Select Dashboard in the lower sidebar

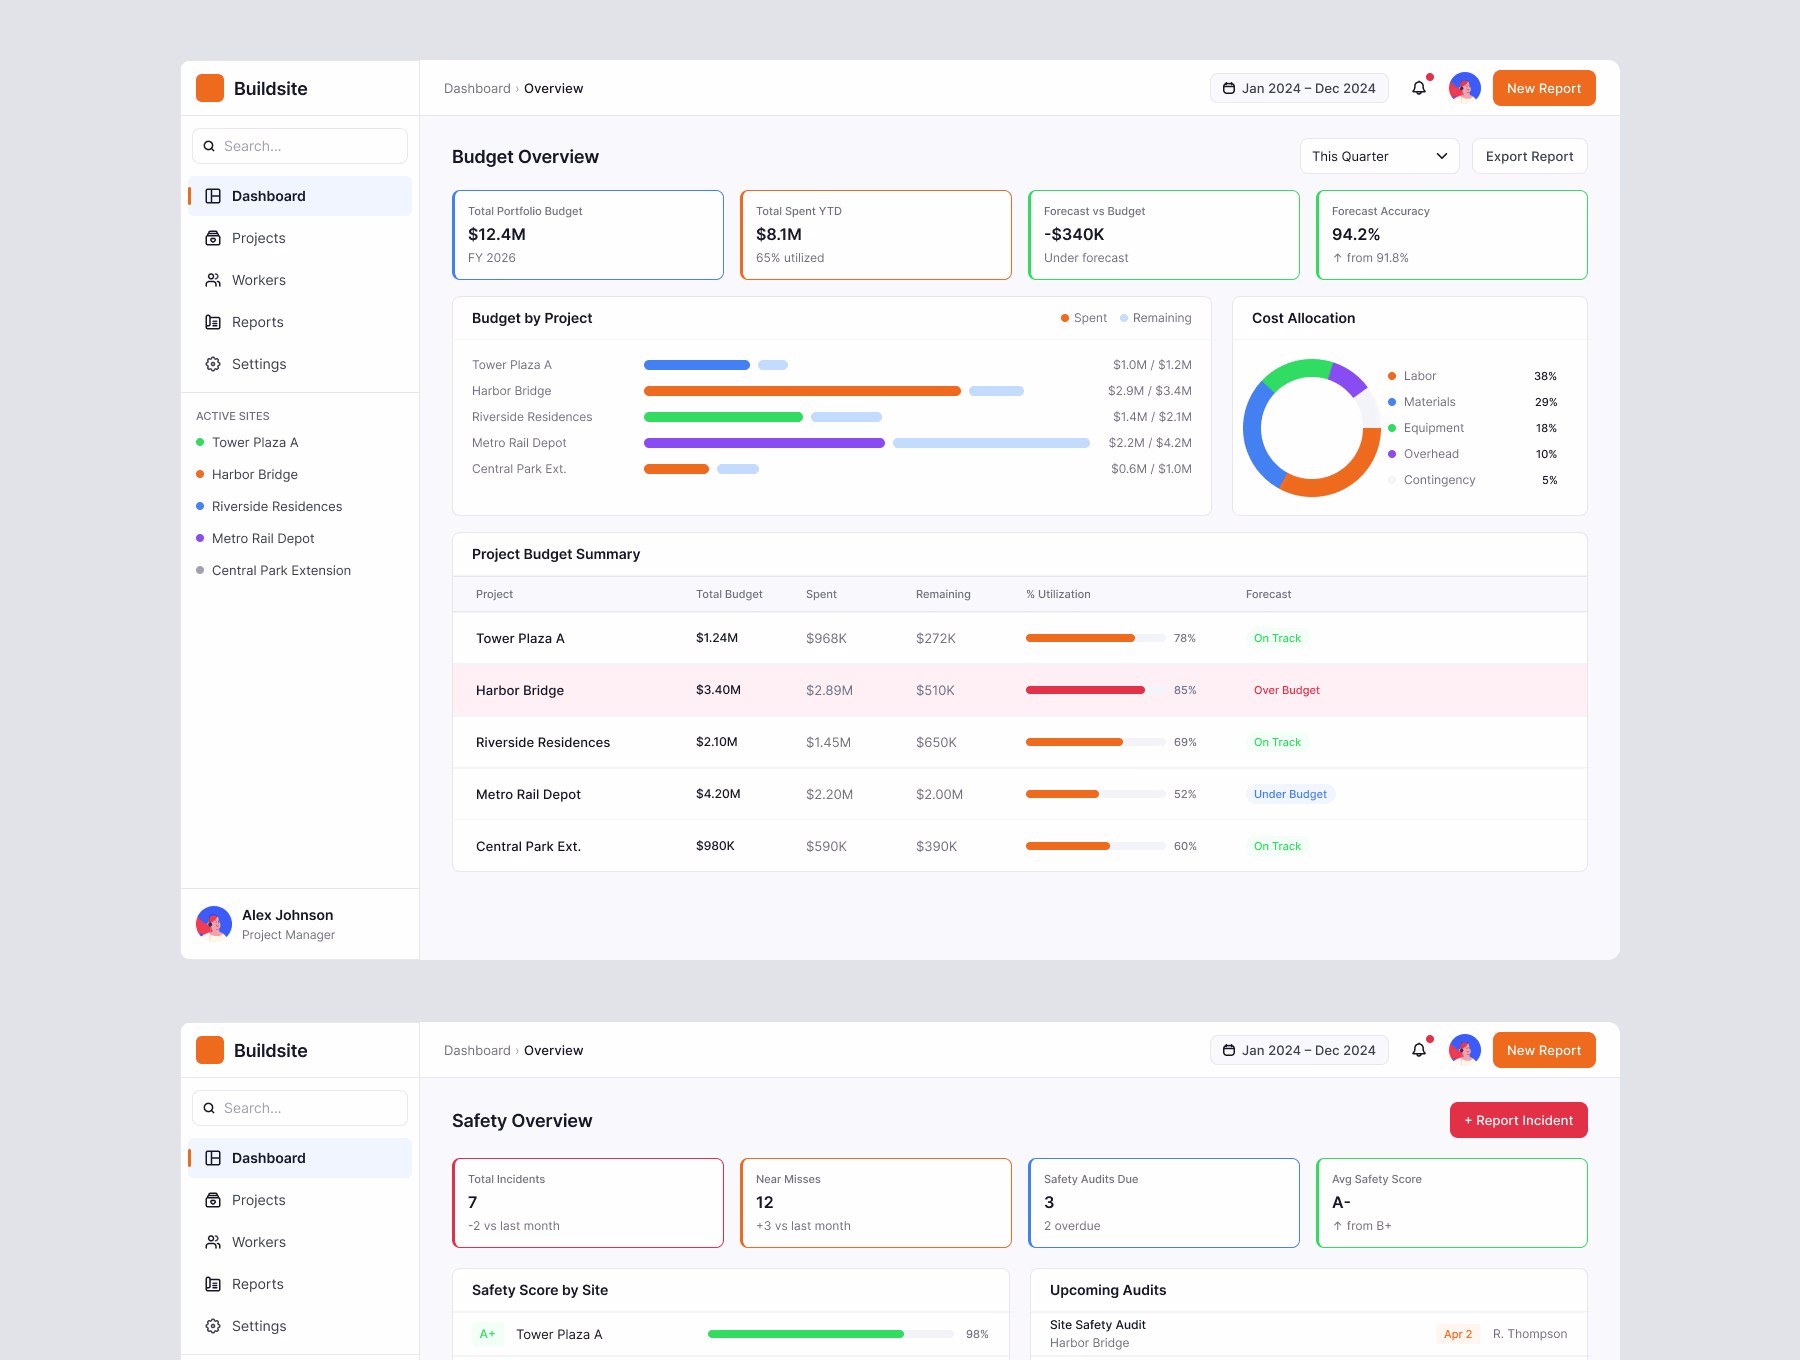coord(300,1158)
